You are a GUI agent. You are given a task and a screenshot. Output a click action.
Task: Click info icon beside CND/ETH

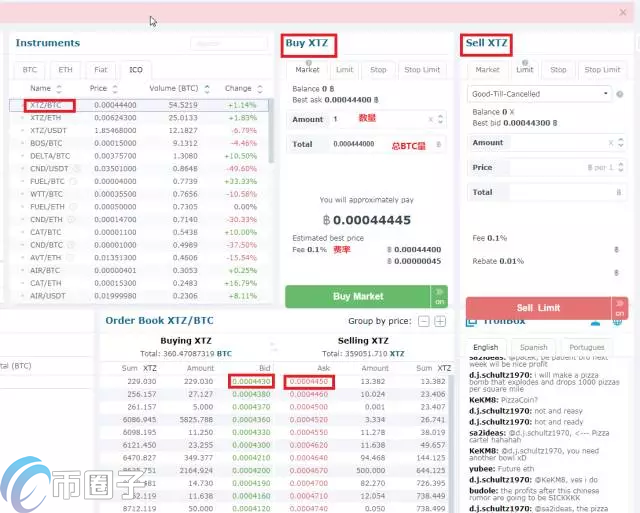coord(71,220)
